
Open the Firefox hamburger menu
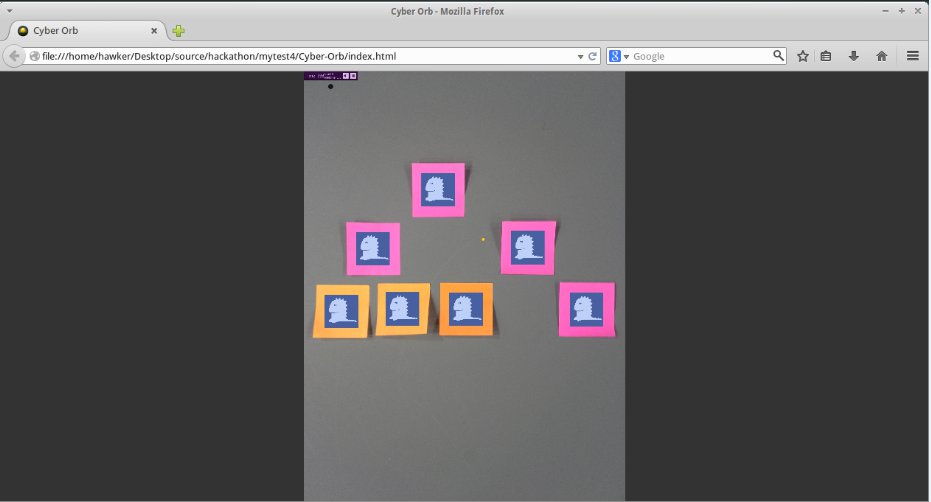[913, 56]
